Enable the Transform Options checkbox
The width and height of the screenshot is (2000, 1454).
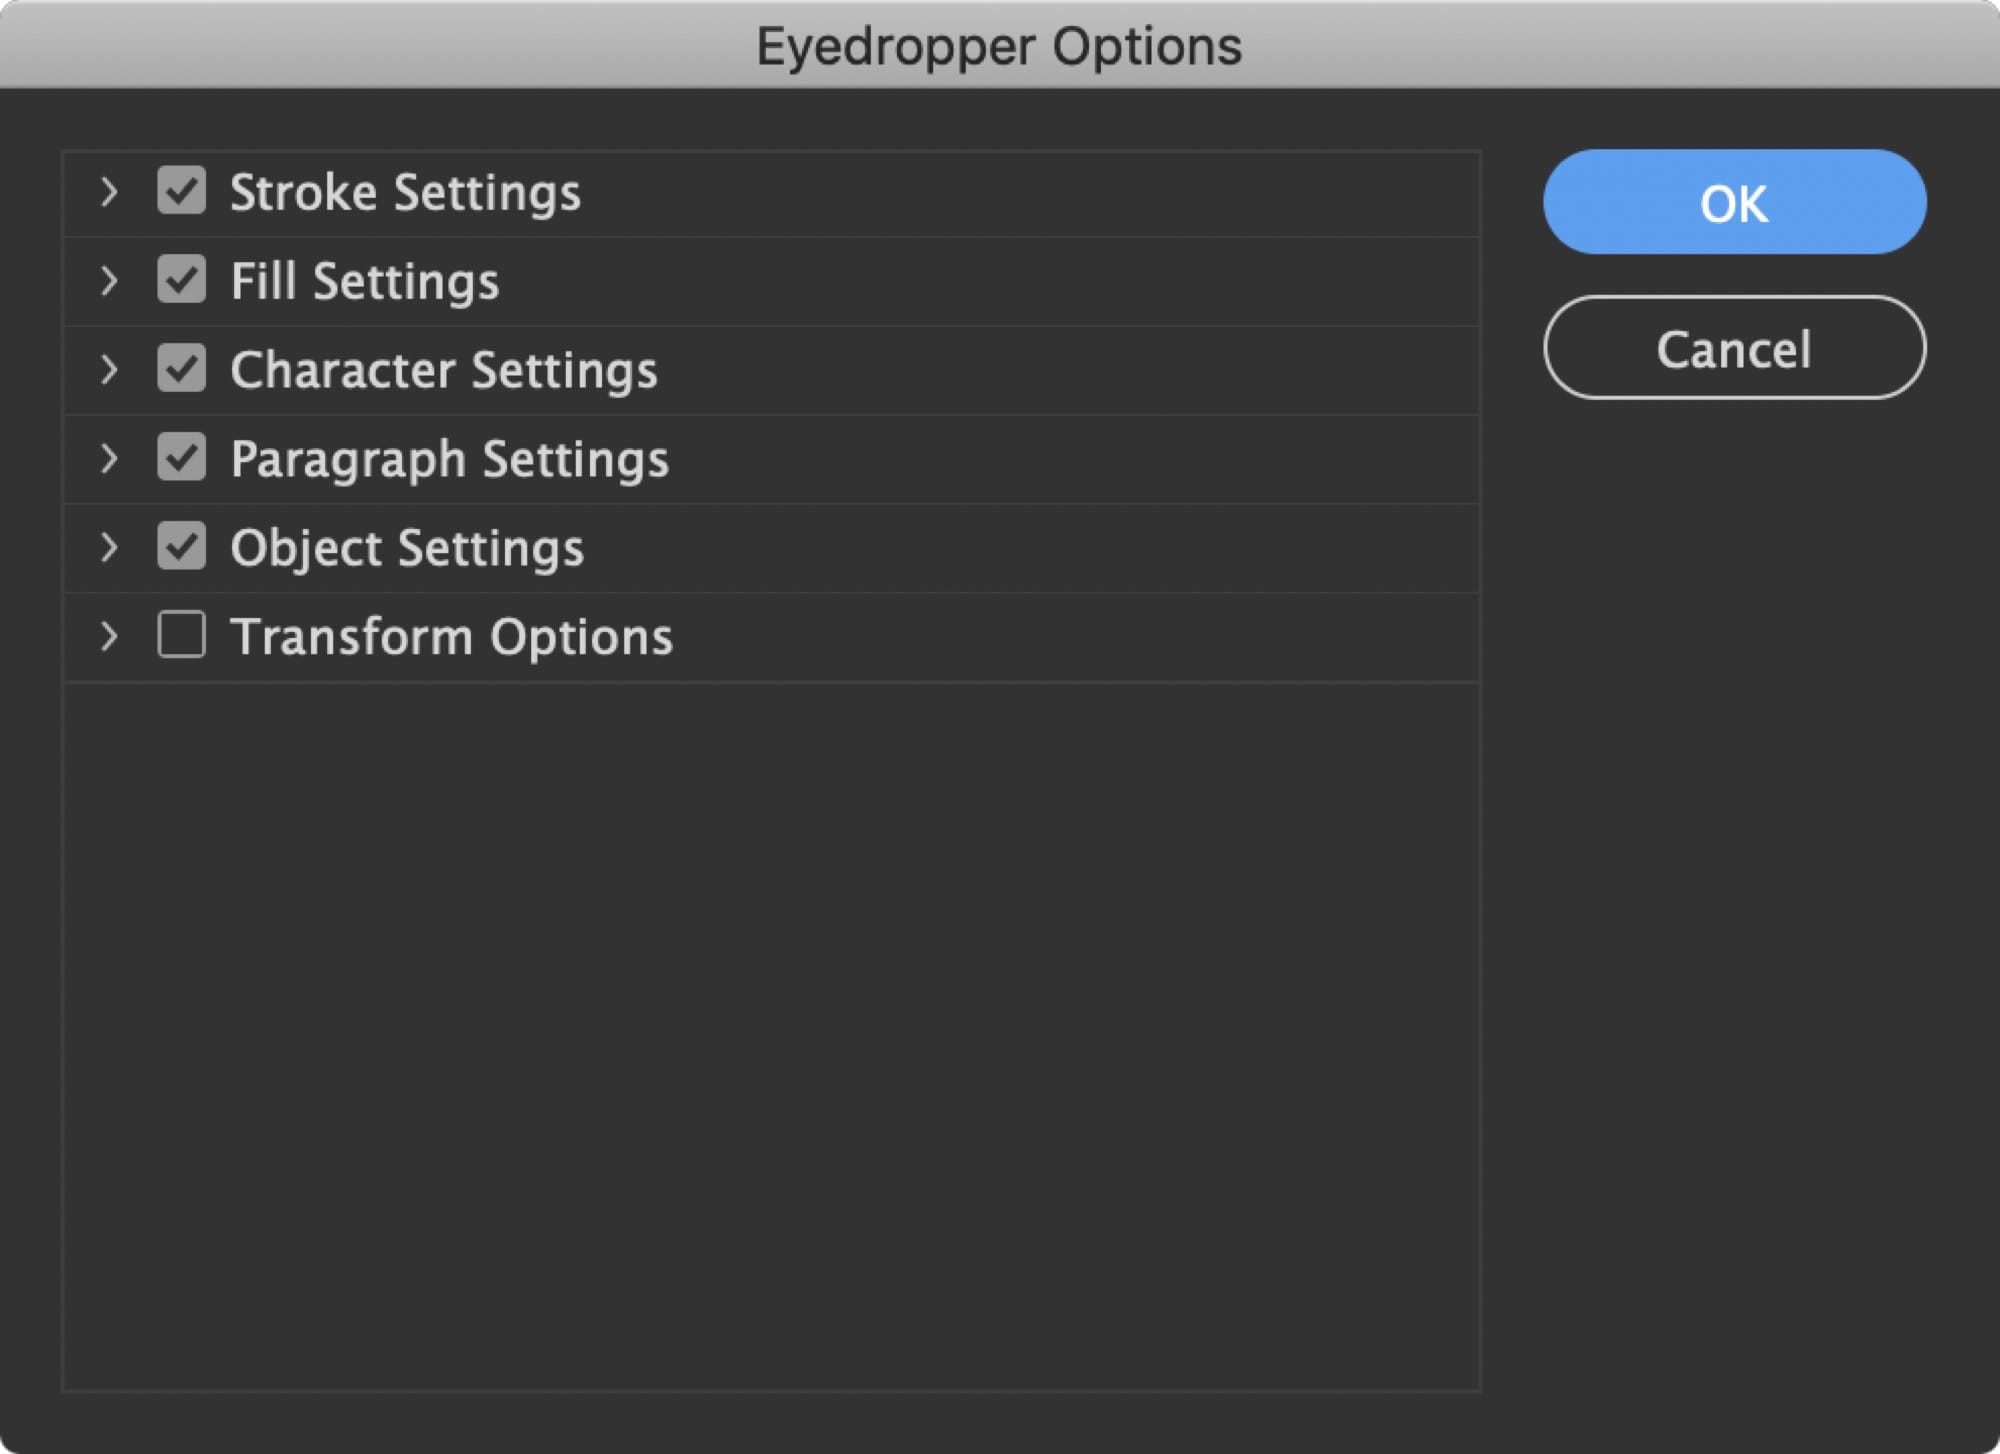coord(182,635)
